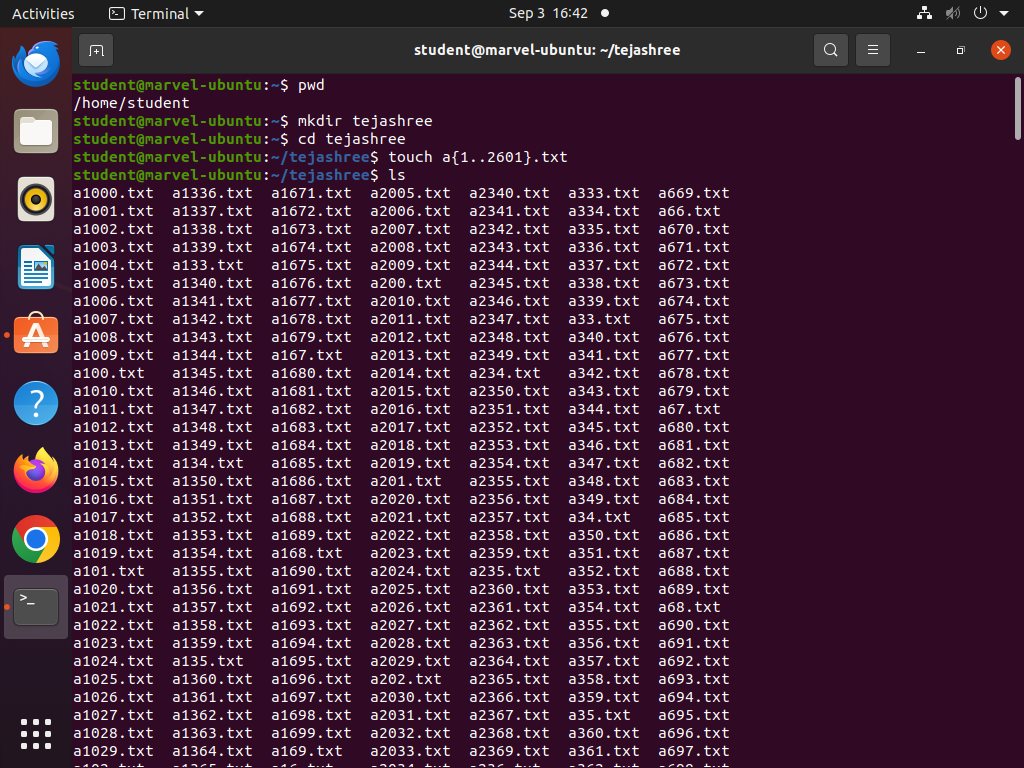Open the terminal hamburger menu
Viewport: 1024px width, 768px height.
pos(872,50)
